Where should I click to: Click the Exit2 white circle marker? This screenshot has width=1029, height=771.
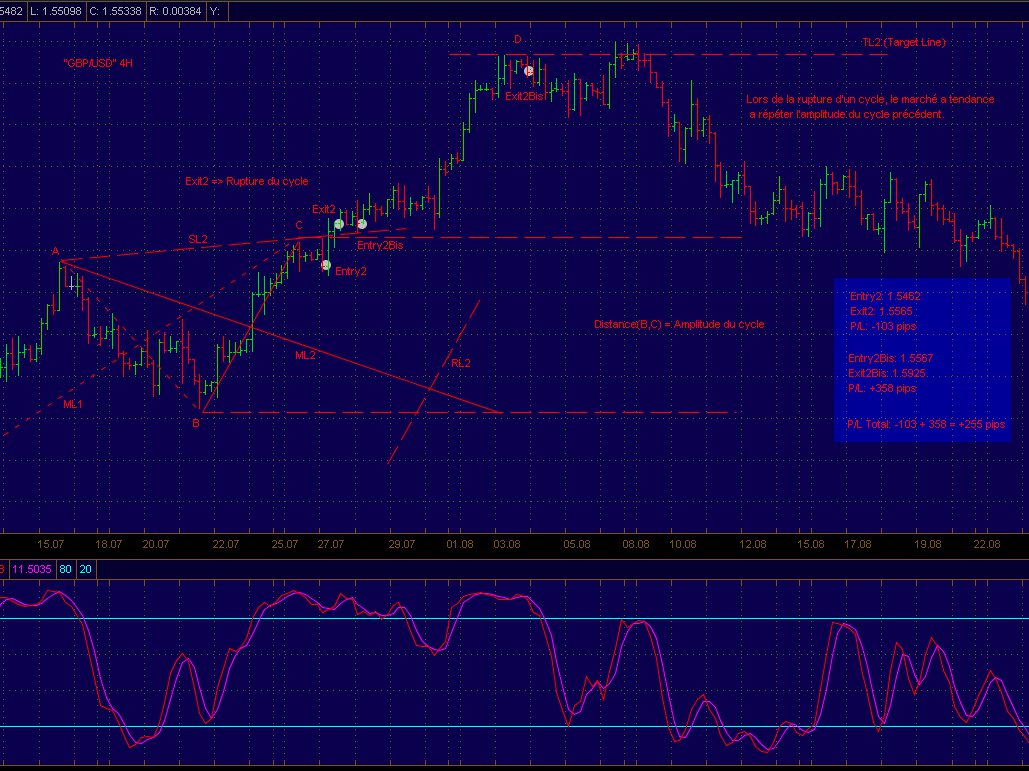click(x=339, y=224)
